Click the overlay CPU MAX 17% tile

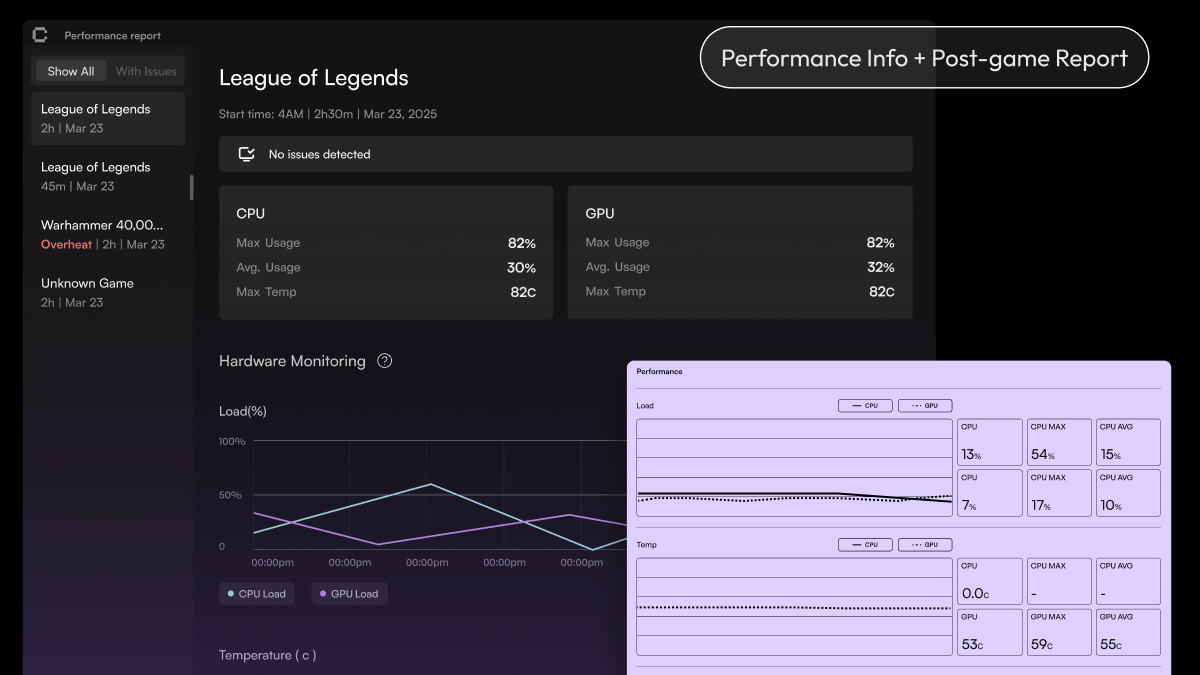click(x=1059, y=493)
